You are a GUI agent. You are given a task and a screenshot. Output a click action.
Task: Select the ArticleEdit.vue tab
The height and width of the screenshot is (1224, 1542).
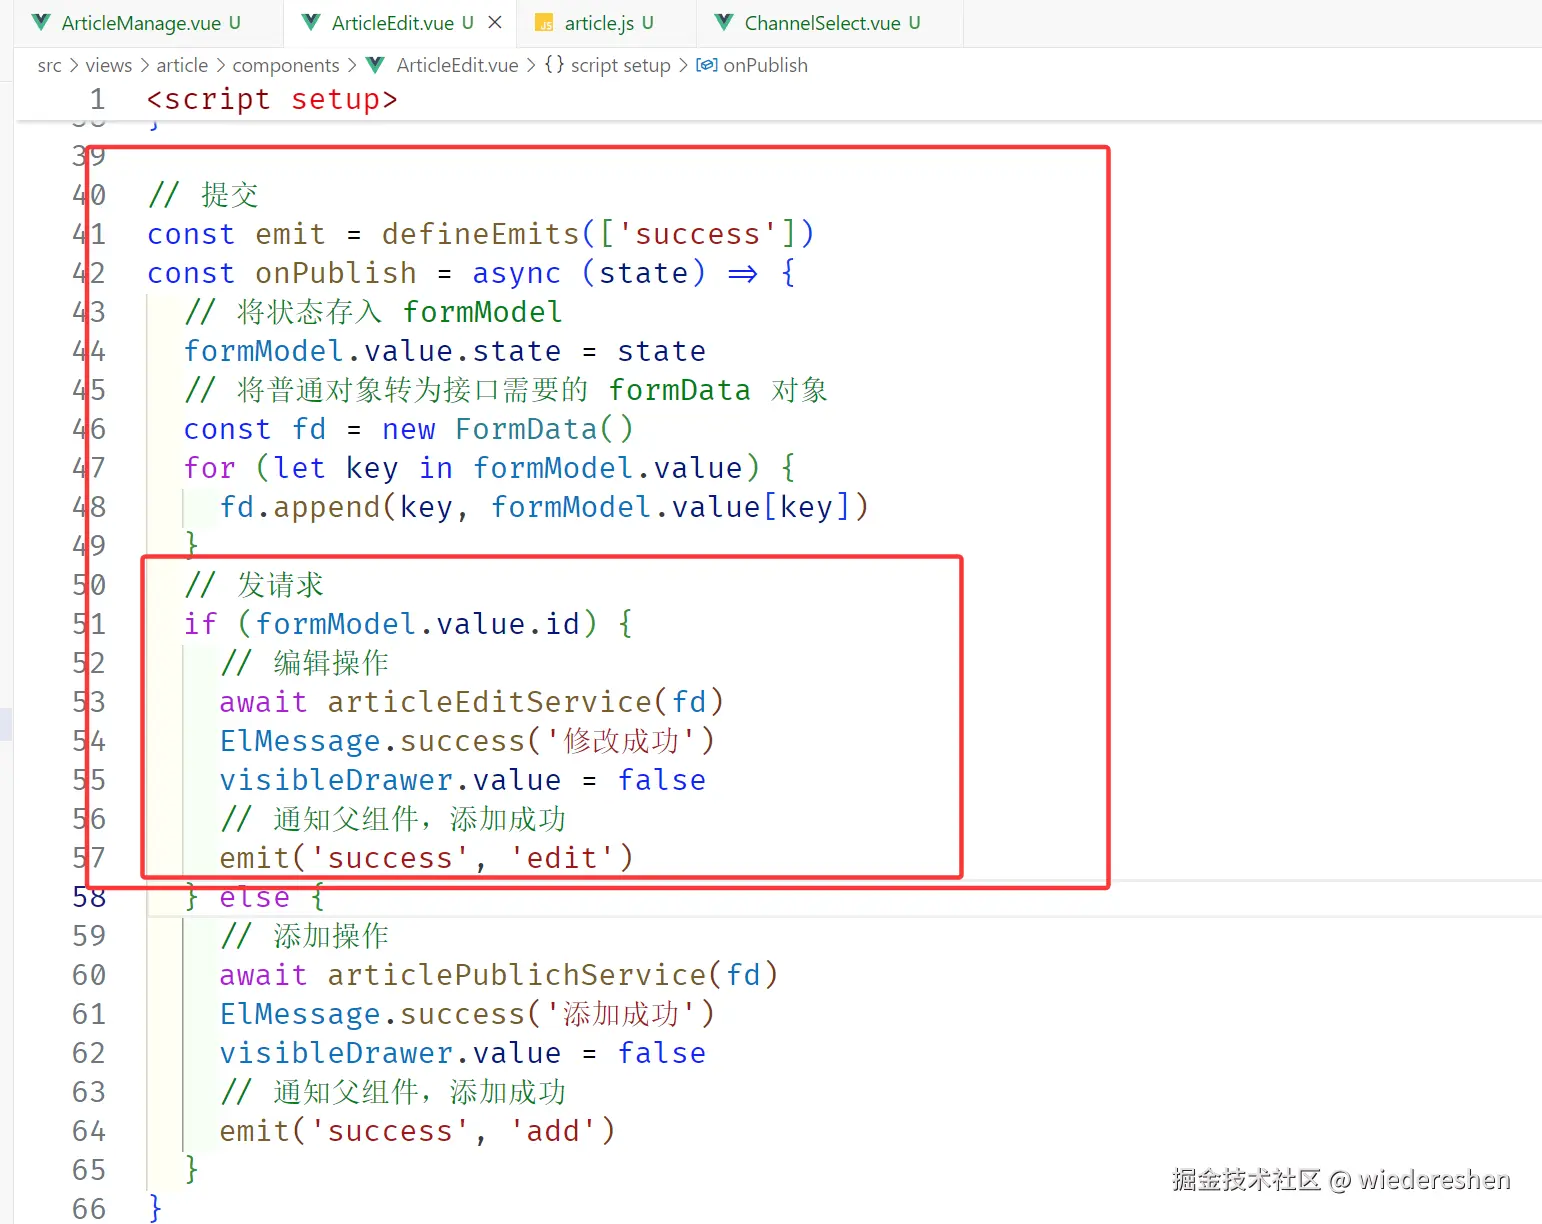392,23
